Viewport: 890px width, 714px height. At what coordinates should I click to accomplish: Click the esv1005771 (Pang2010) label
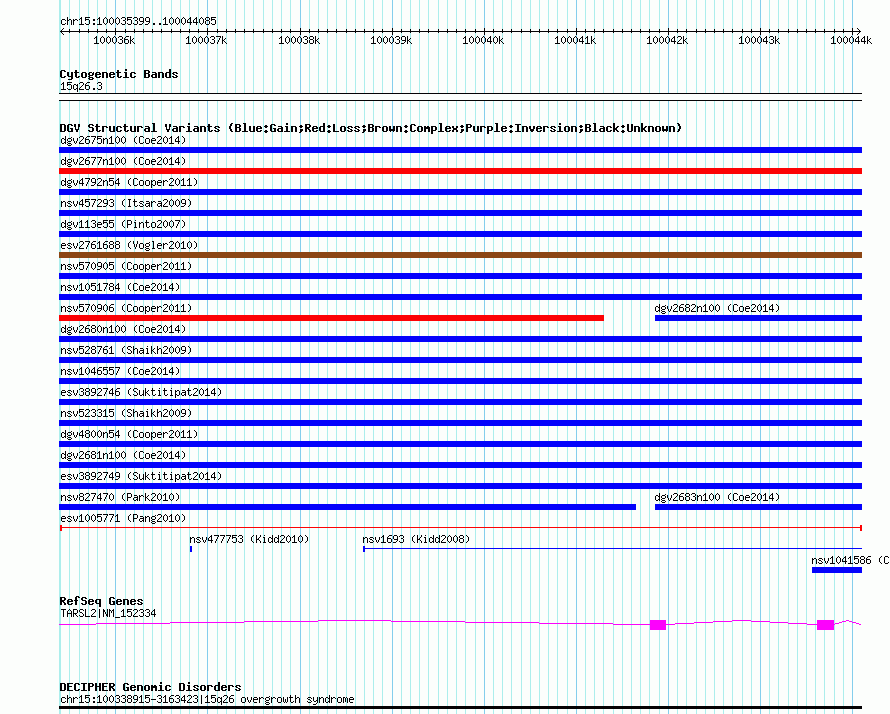coord(123,518)
